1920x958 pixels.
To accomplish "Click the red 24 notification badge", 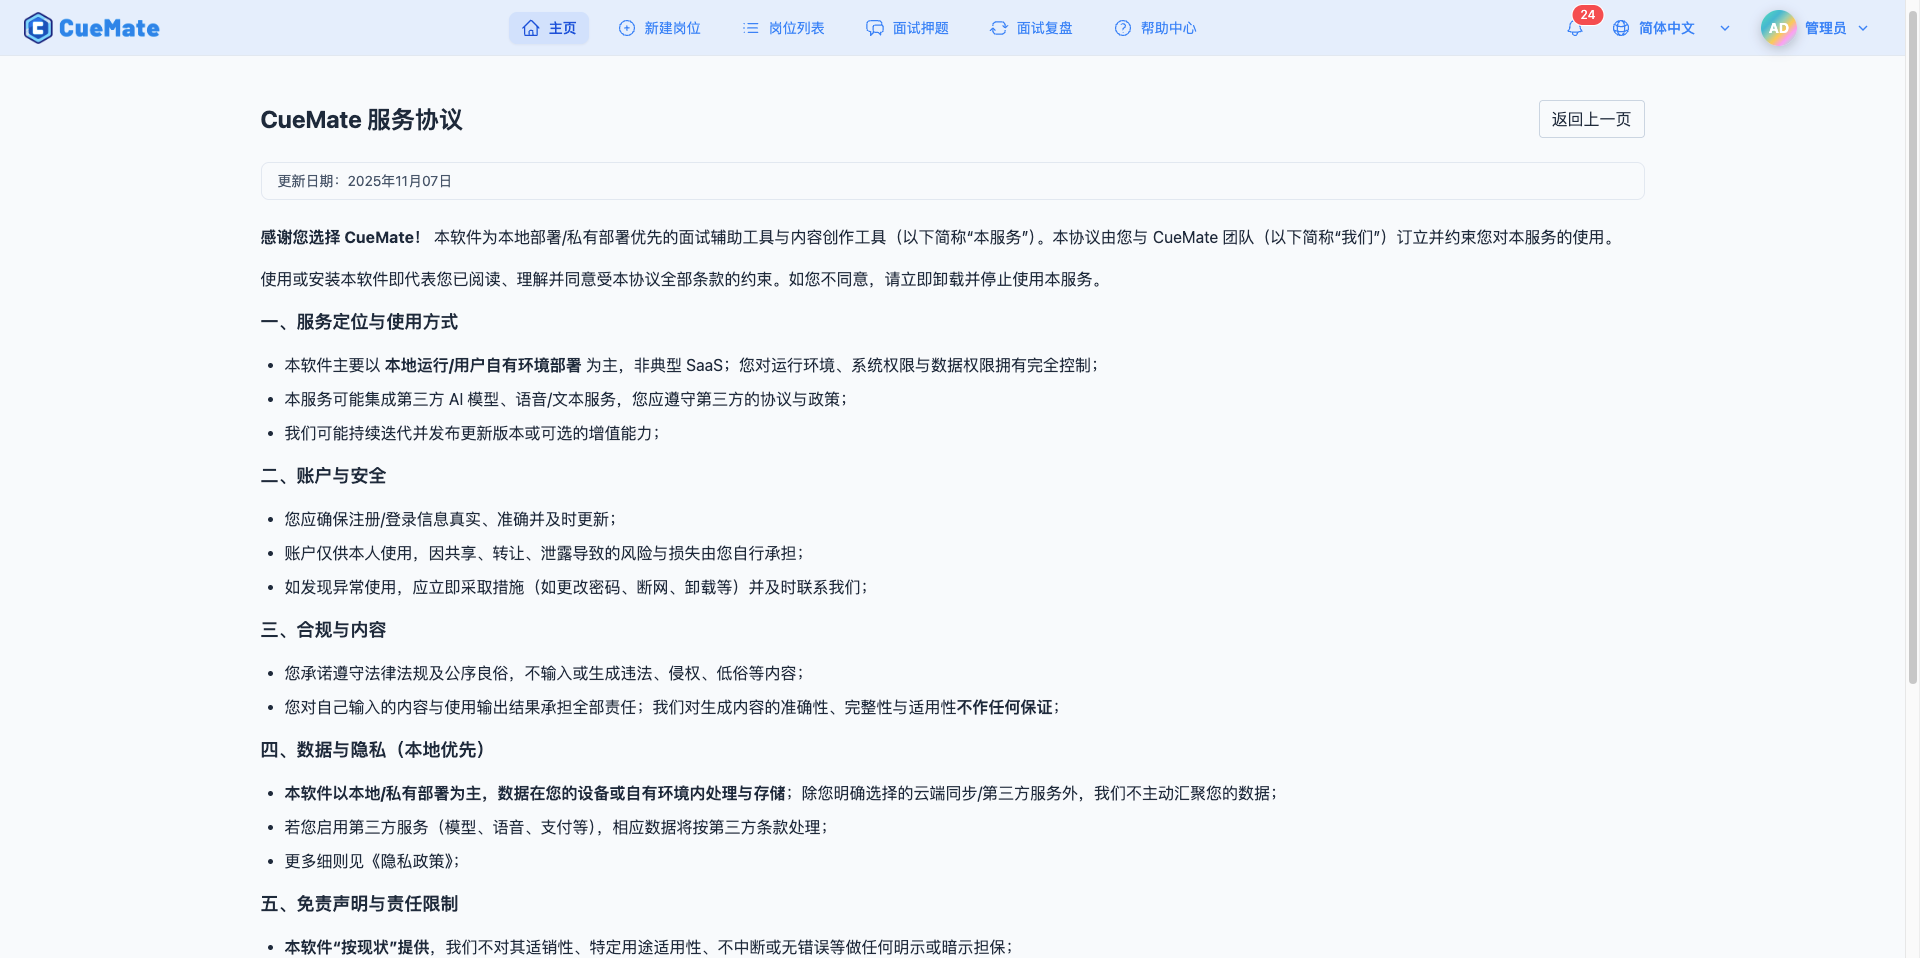I will coord(1588,14).
